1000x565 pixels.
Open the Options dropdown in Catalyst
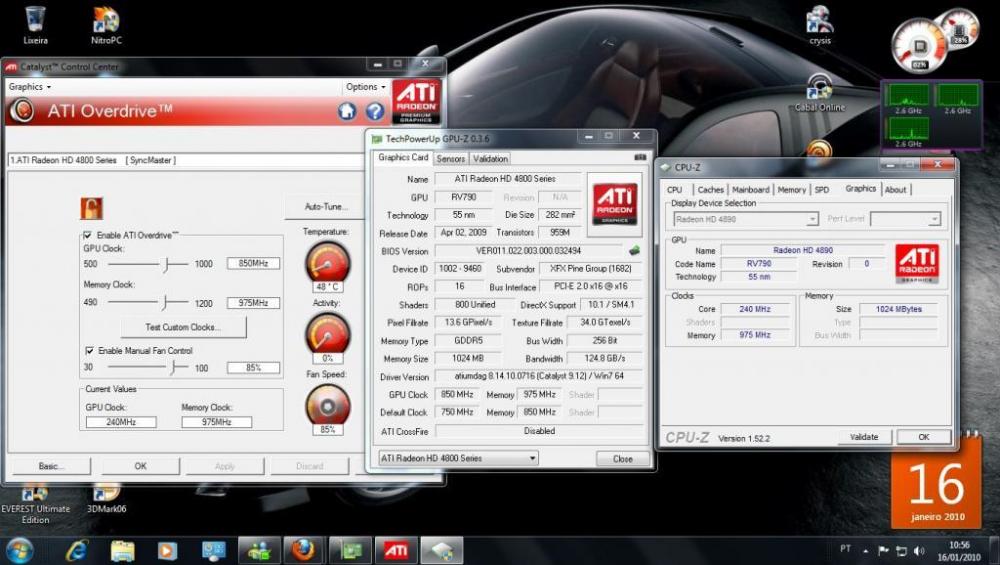(x=365, y=87)
